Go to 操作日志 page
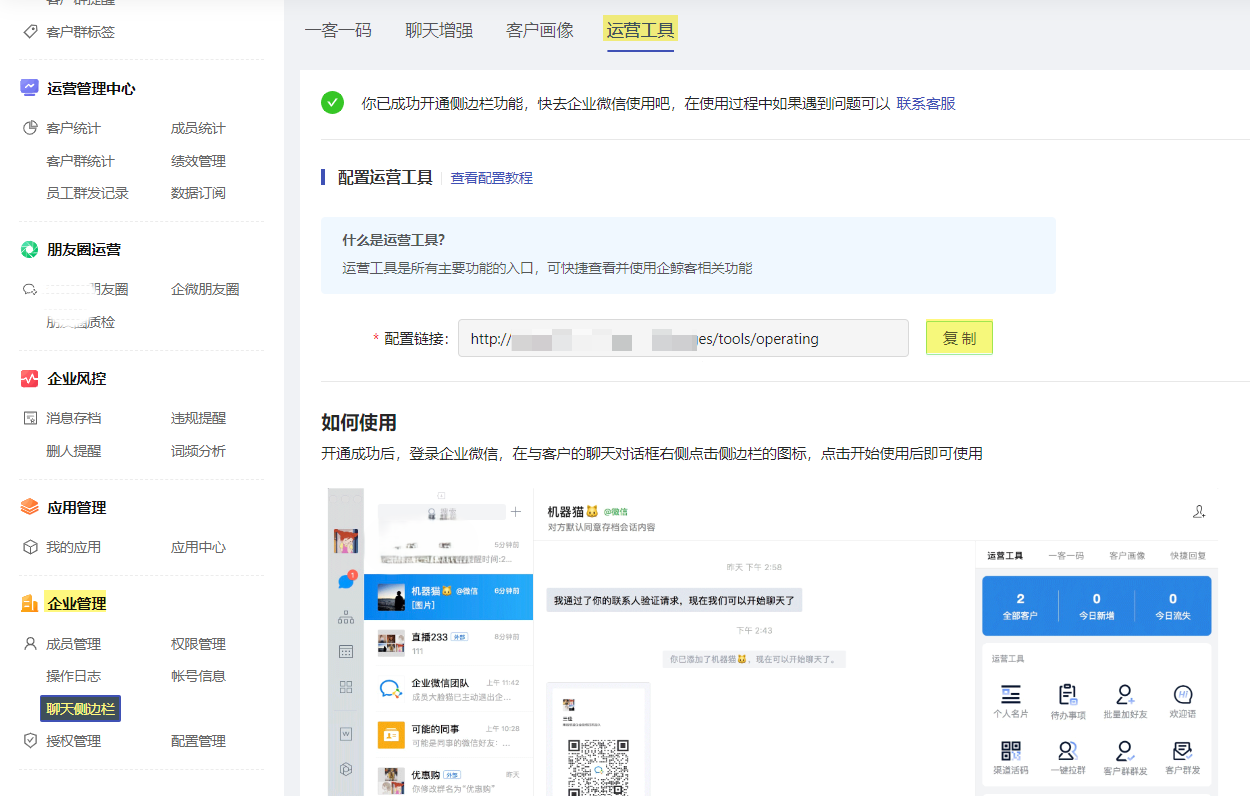 point(74,676)
